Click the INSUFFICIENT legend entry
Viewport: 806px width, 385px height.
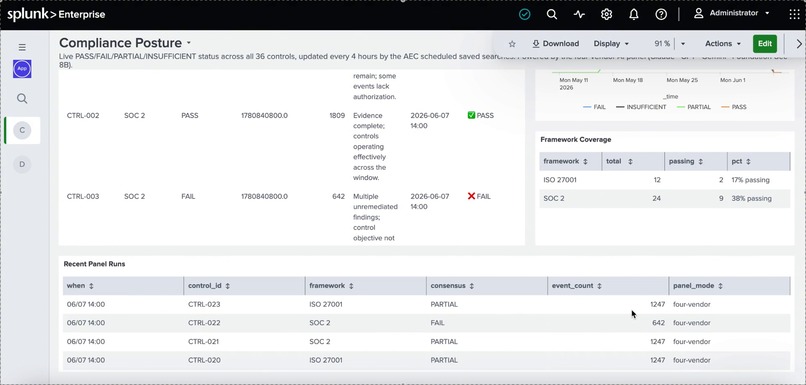coord(640,107)
